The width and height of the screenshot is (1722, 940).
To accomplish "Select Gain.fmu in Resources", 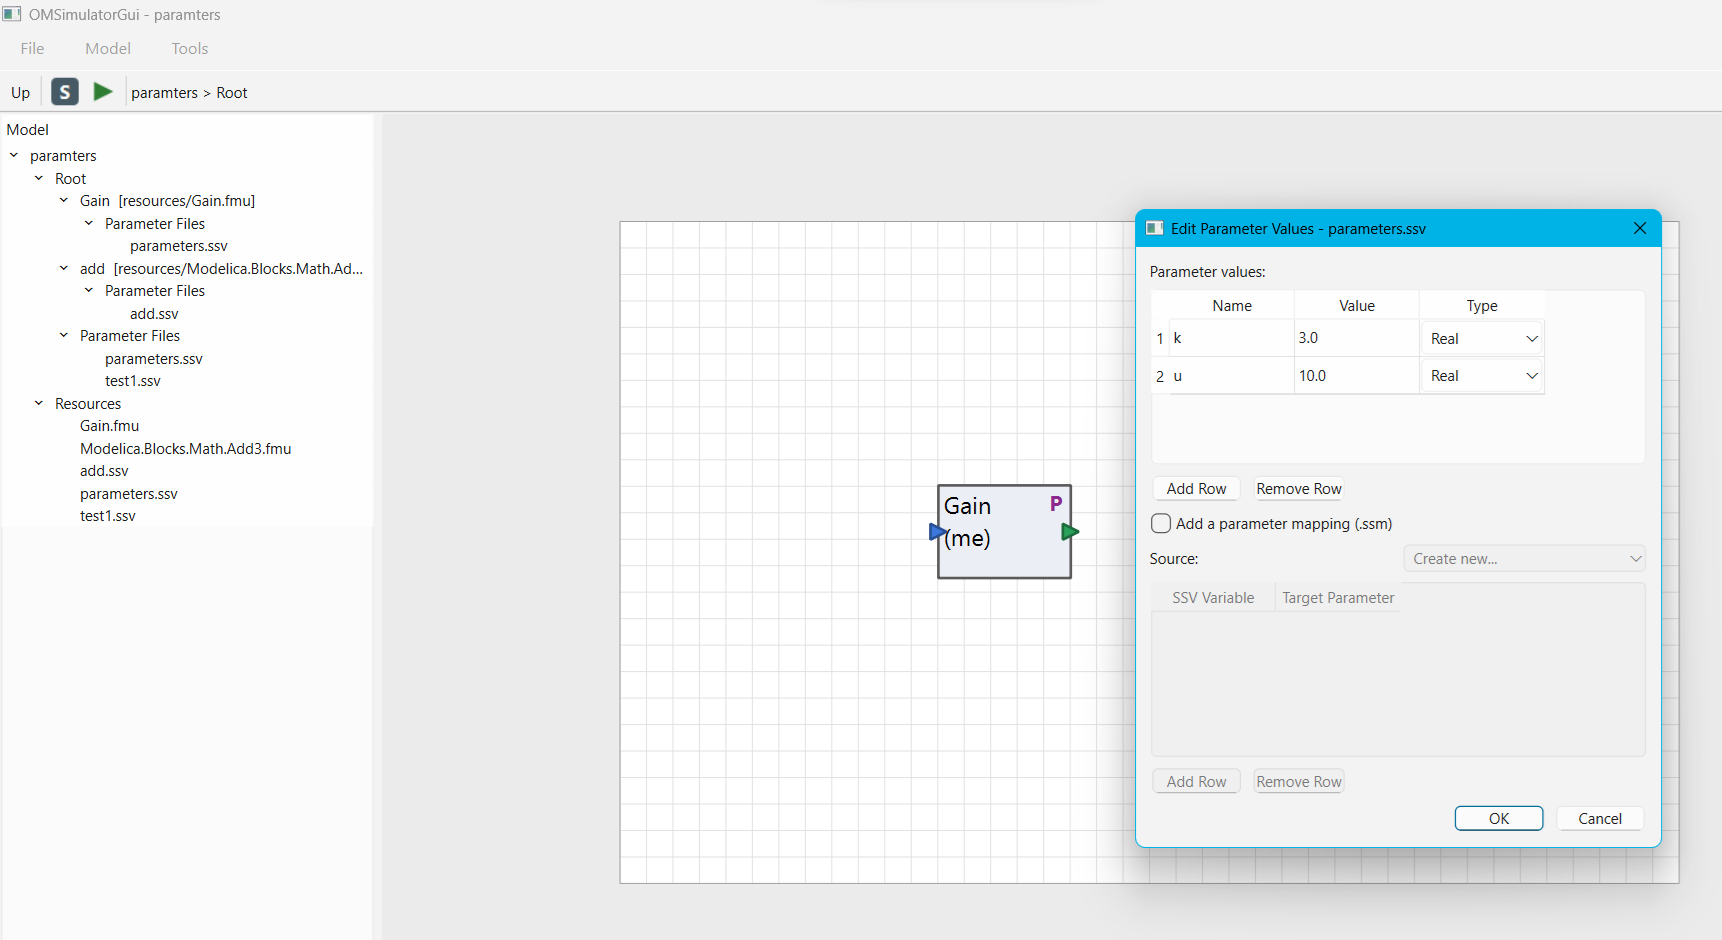I will coord(110,426).
